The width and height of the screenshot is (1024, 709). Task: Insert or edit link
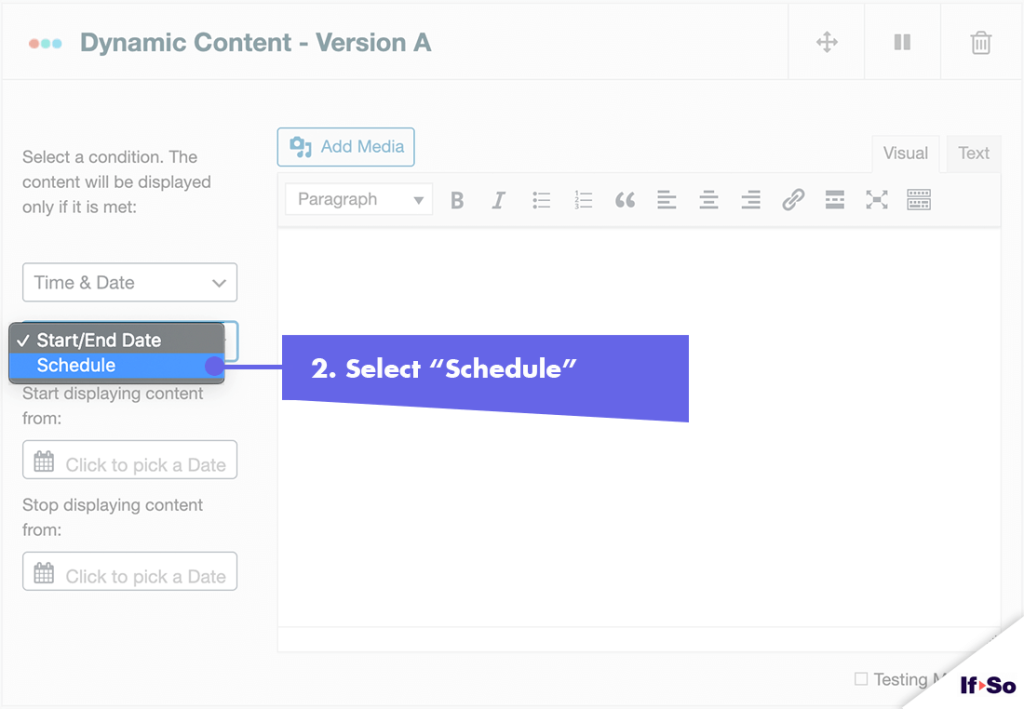(x=793, y=200)
